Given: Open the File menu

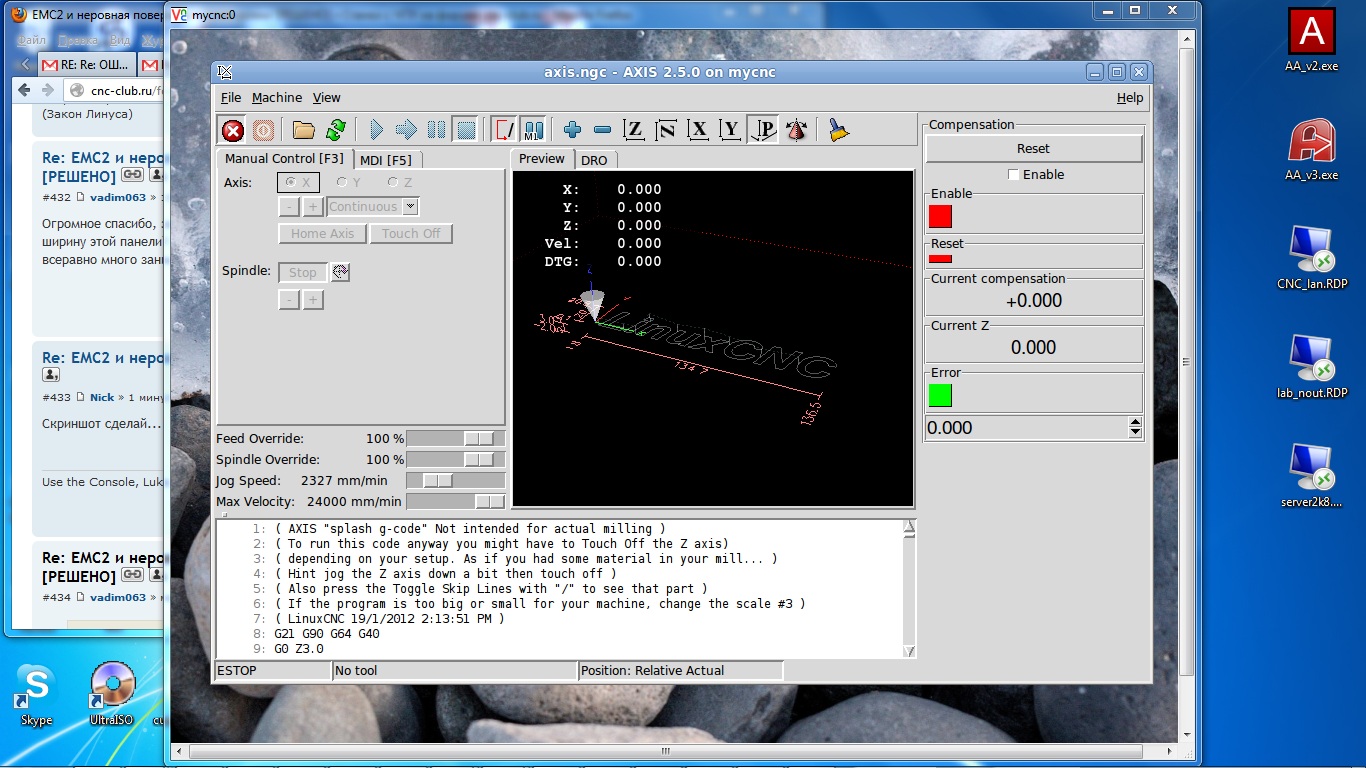Looking at the screenshot, I should [x=231, y=98].
